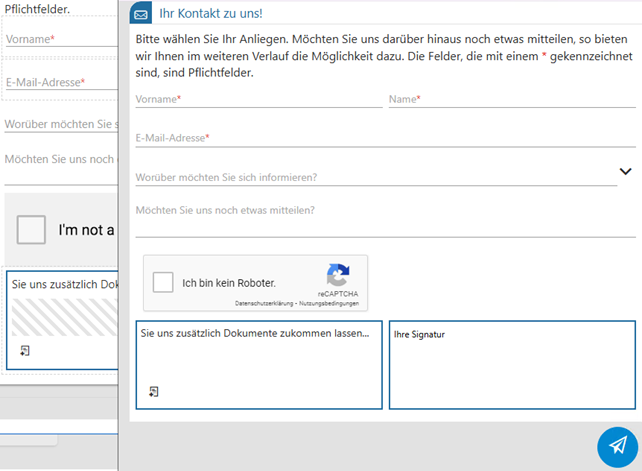Click the envelope icon beside Ihr Kontakt zu uns!
This screenshot has height=471, width=642.
pos(141,14)
